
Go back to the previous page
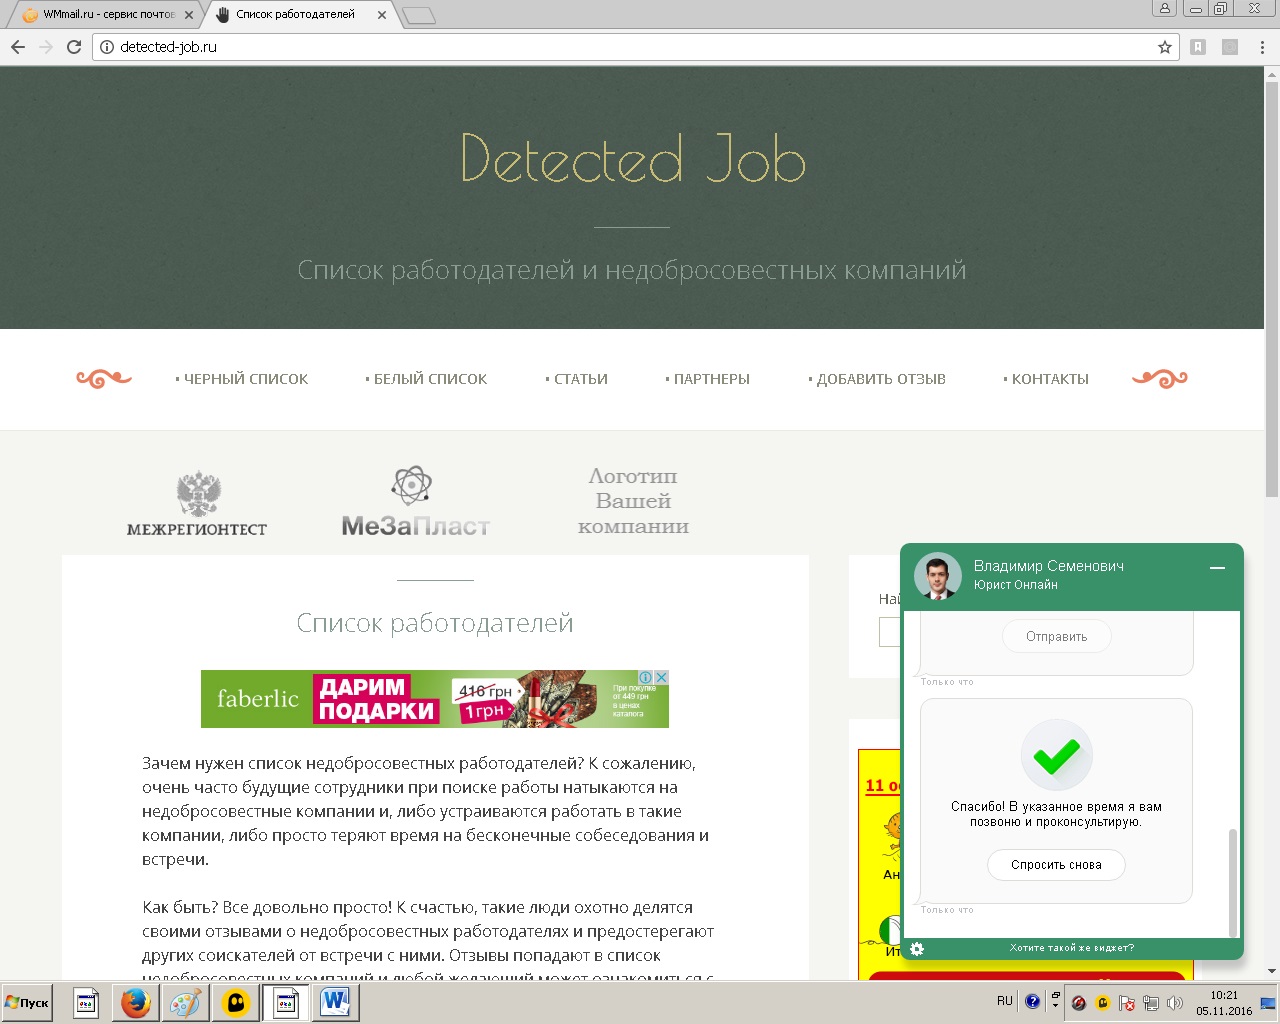18,47
